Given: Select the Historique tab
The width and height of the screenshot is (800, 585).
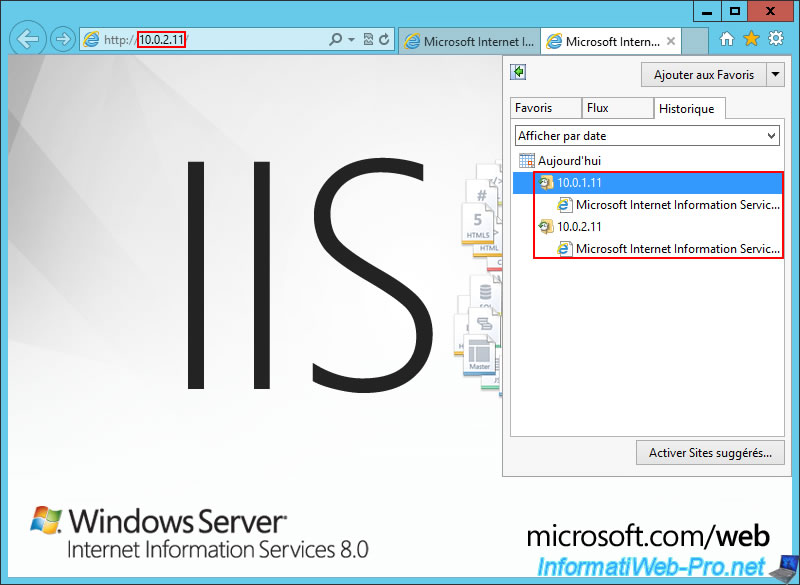Looking at the screenshot, I should point(688,108).
